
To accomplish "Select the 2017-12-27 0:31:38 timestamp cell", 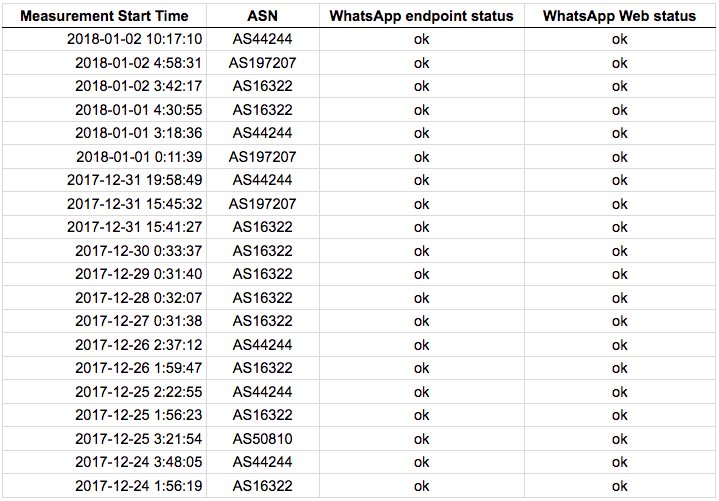I will click(139, 321).
